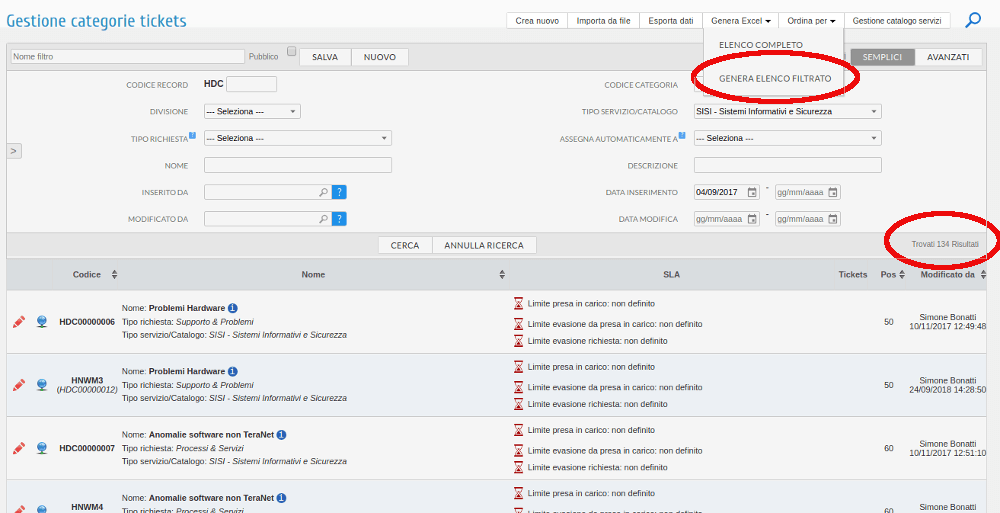Sort by the Pos column arrows
Image resolution: width=1000 pixels, height=513 pixels.
tap(902, 274)
